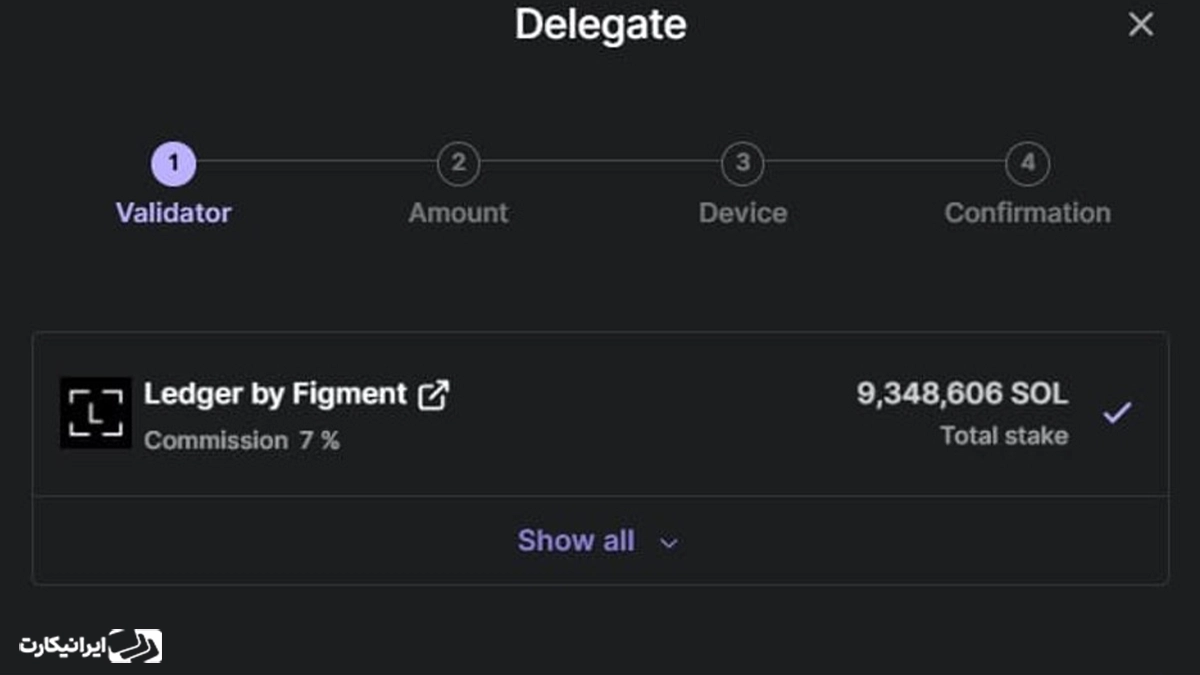Click the chevron next to Show all
Screen dimensions: 1200x675
[669, 543]
